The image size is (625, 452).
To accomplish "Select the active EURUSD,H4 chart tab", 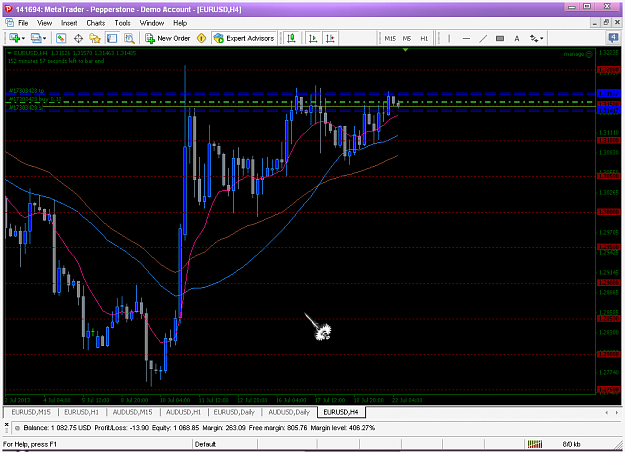I will tap(341, 412).
